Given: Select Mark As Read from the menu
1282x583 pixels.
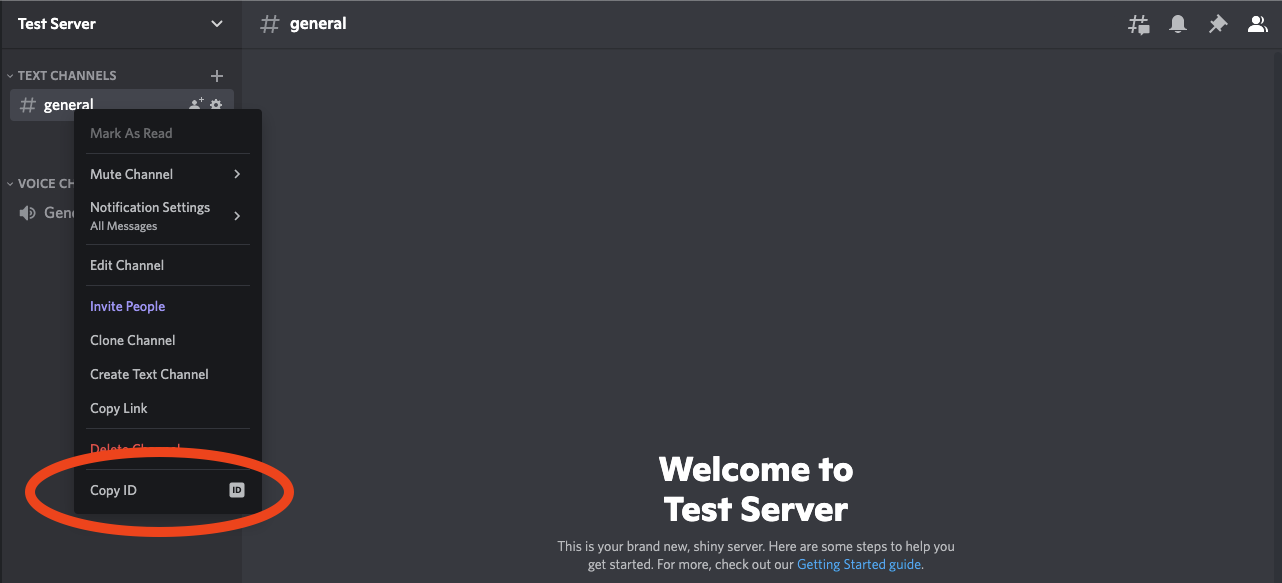Looking at the screenshot, I should pyautogui.click(x=130, y=132).
